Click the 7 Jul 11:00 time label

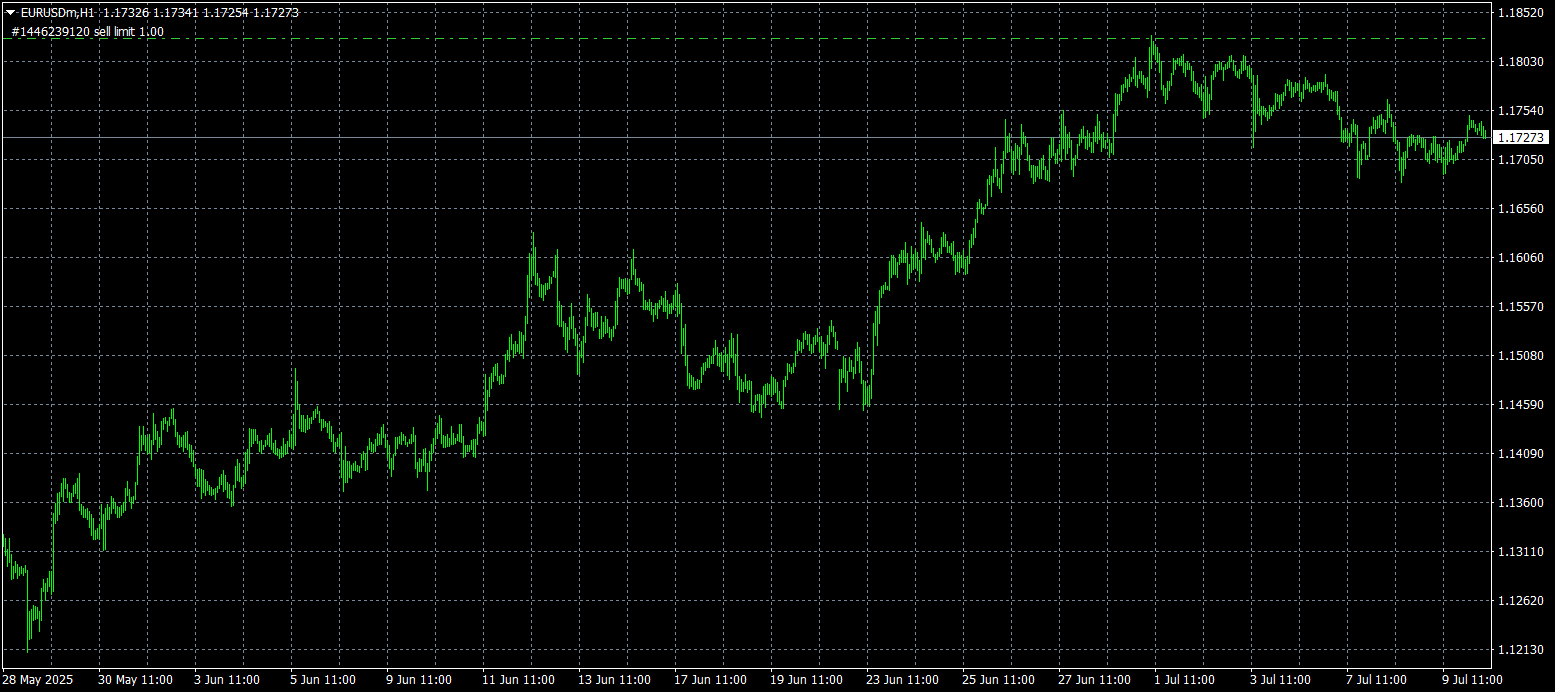[x=1379, y=680]
